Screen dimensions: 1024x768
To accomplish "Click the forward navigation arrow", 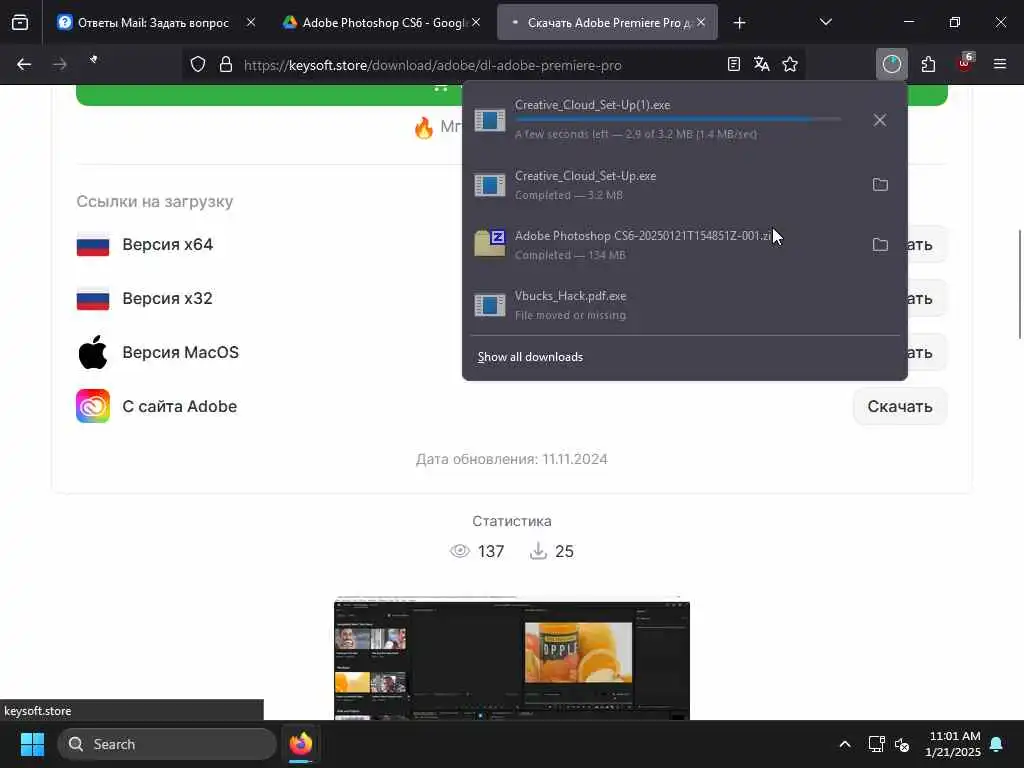I will coord(59,64).
